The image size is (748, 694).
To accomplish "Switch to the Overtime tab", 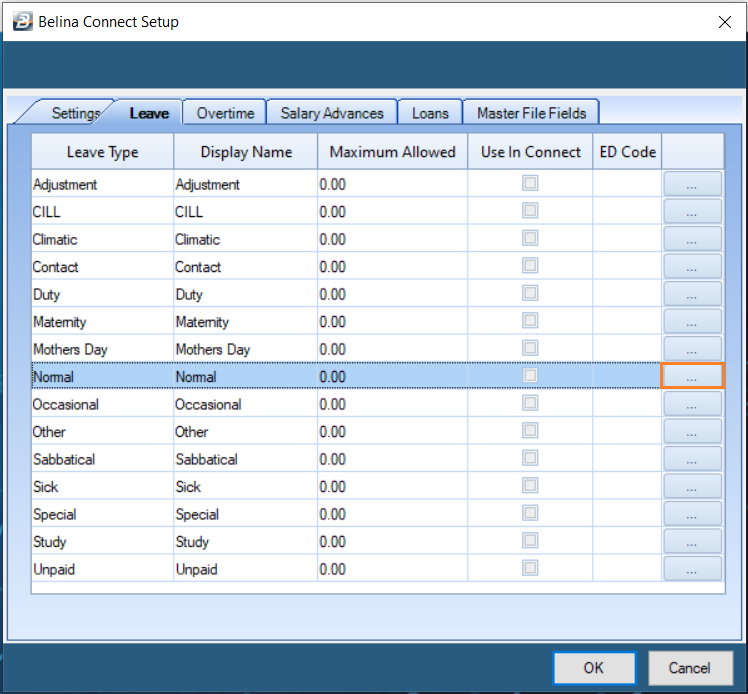I will [225, 113].
